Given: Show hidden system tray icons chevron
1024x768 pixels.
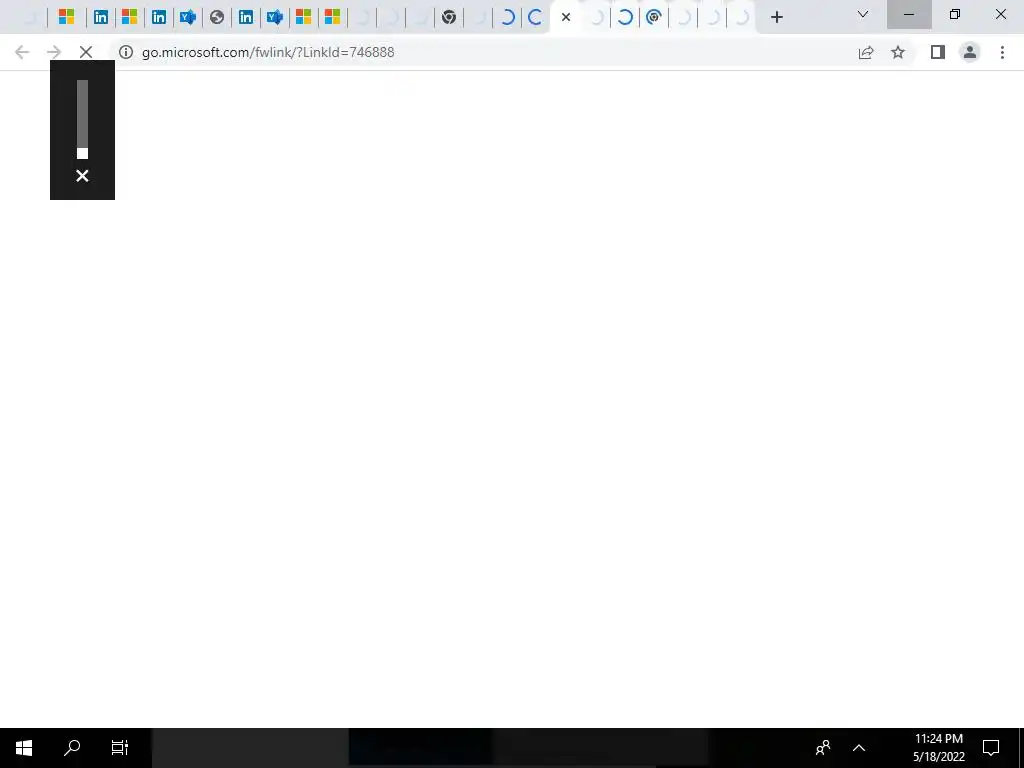Looking at the screenshot, I should 859,748.
